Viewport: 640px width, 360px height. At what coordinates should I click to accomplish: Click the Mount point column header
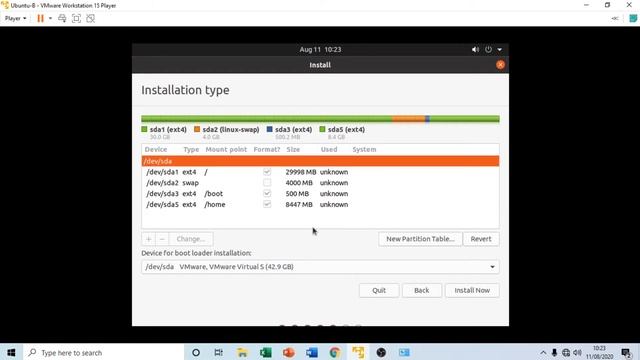pyautogui.click(x=226, y=149)
